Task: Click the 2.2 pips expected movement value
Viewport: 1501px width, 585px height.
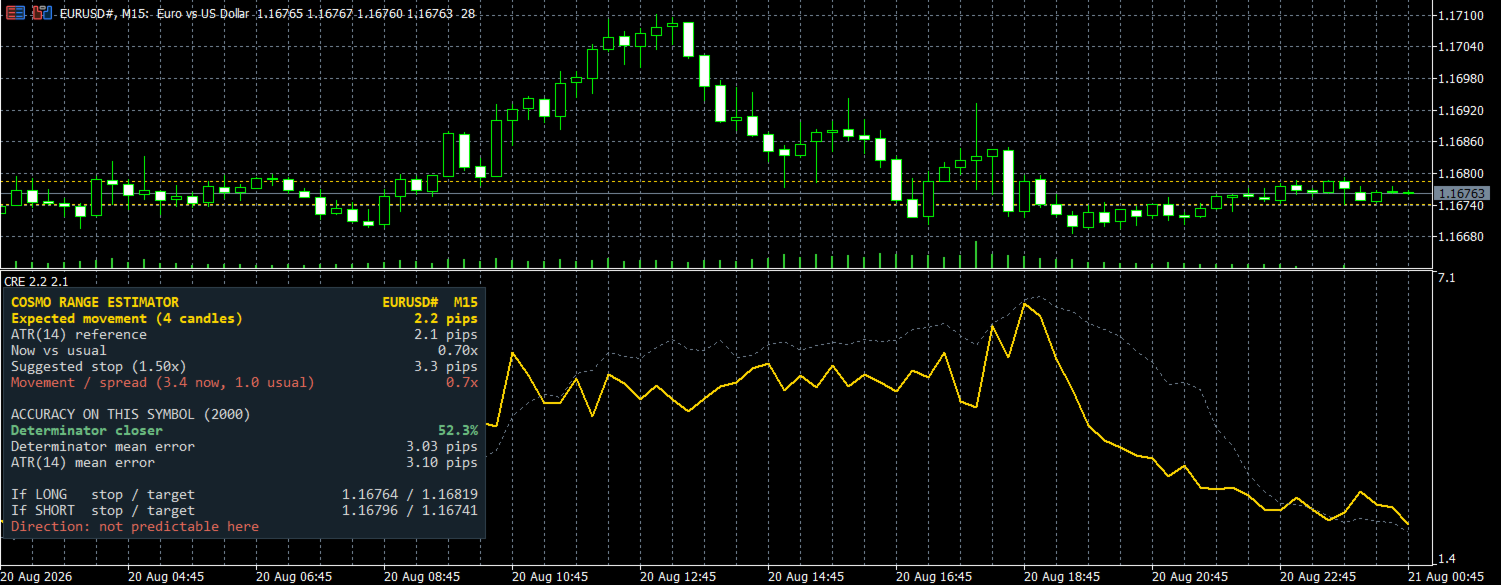Action: pyautogui.click(x=446, y=318)
